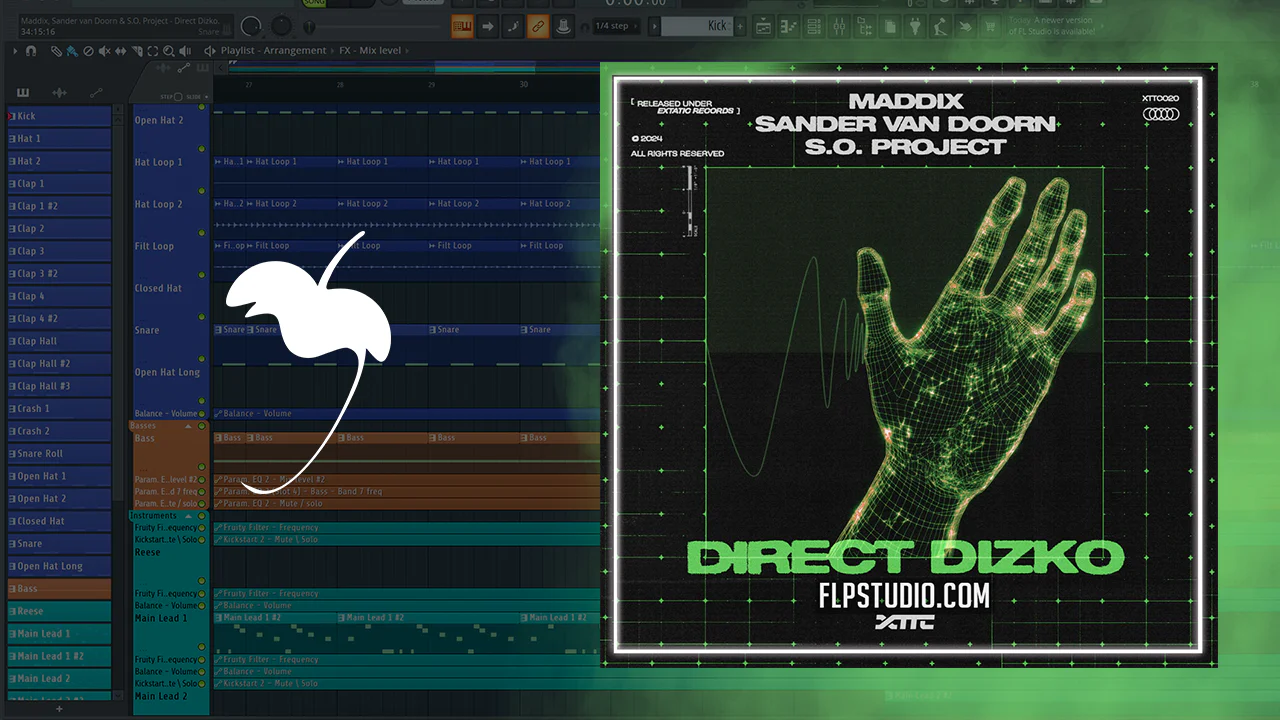Select the Clap Hall pattern in picker
This screenshot has height=720, width=1280.
click(x=59, y=341)
